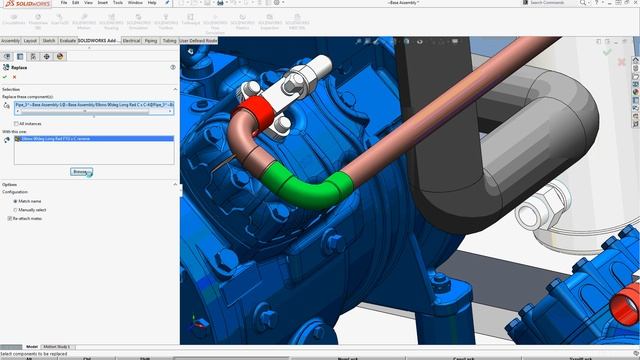Open the Insert menu
This screenshot has width=640, height=360.
[102, 3]
